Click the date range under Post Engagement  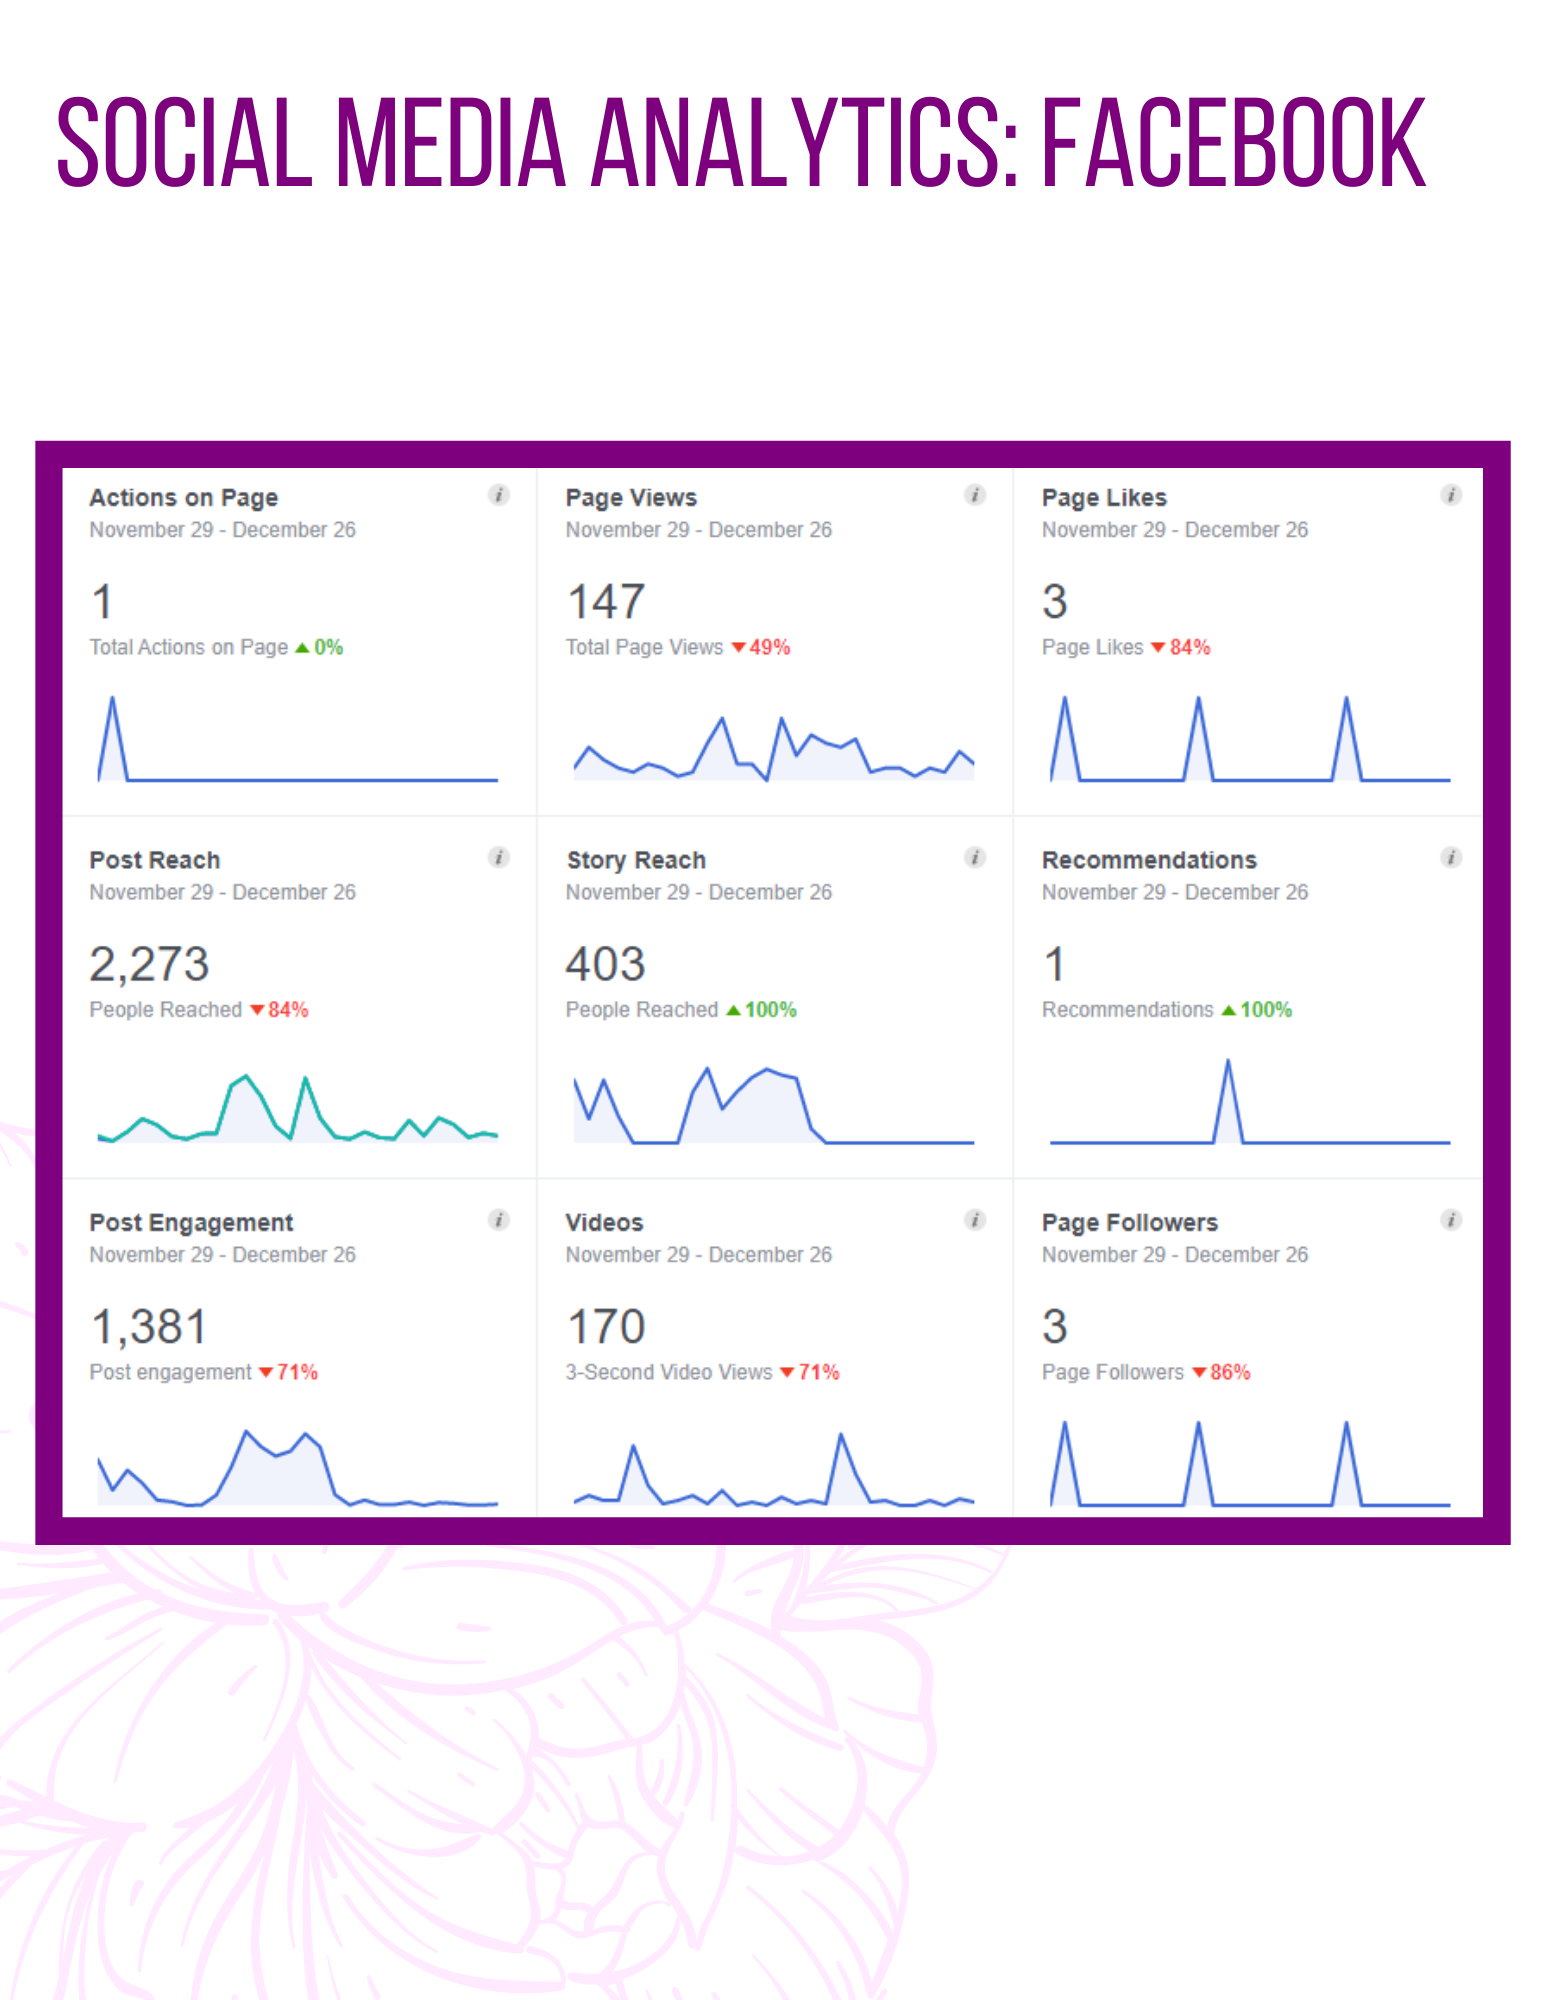[222, 1254]
